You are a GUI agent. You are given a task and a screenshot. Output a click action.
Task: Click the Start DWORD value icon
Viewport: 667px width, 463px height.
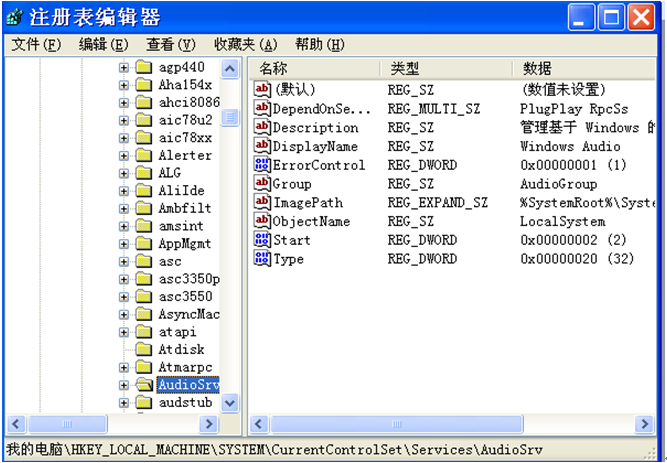click(263, 240)
